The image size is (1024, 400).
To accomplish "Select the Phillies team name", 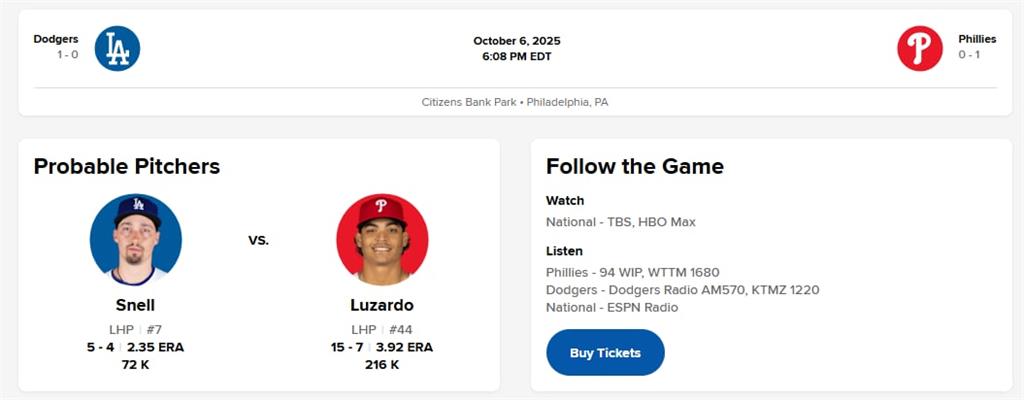I will click(x=977, y=39).
